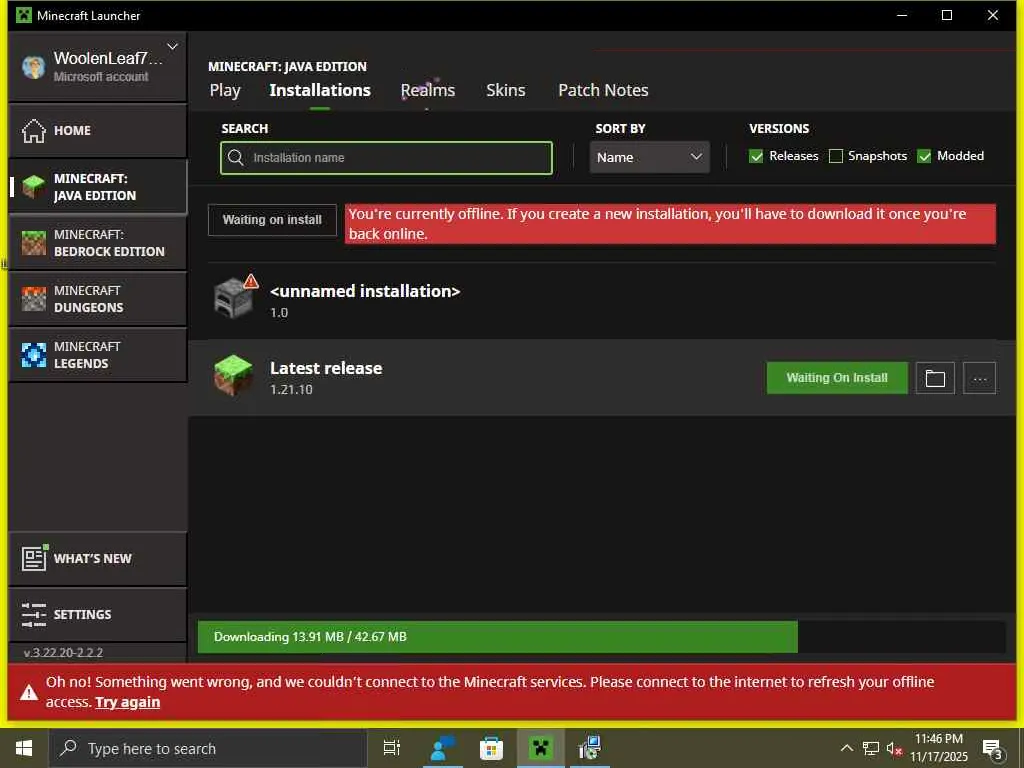The width and height of the screenshot is (1024, 768).
Task: Select Minecraft: Bedrock Edition in sidebar
Action: tap(98, 243)
